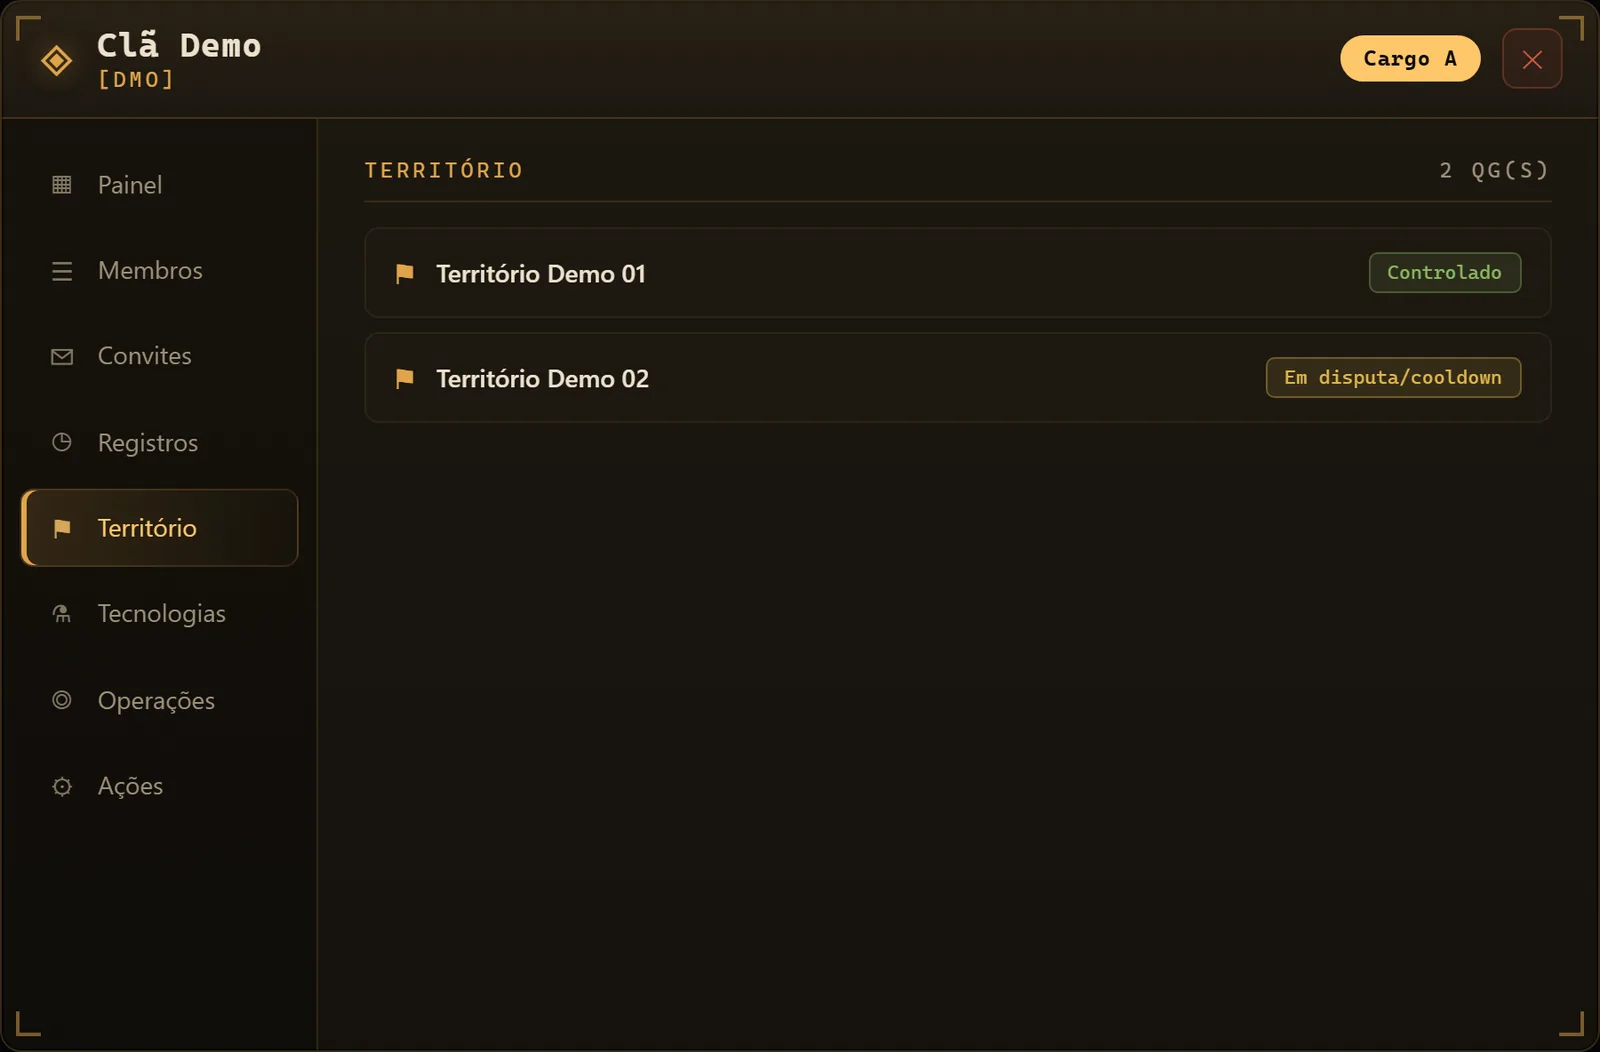
Task: Open the Operações page
Action: 160,700
